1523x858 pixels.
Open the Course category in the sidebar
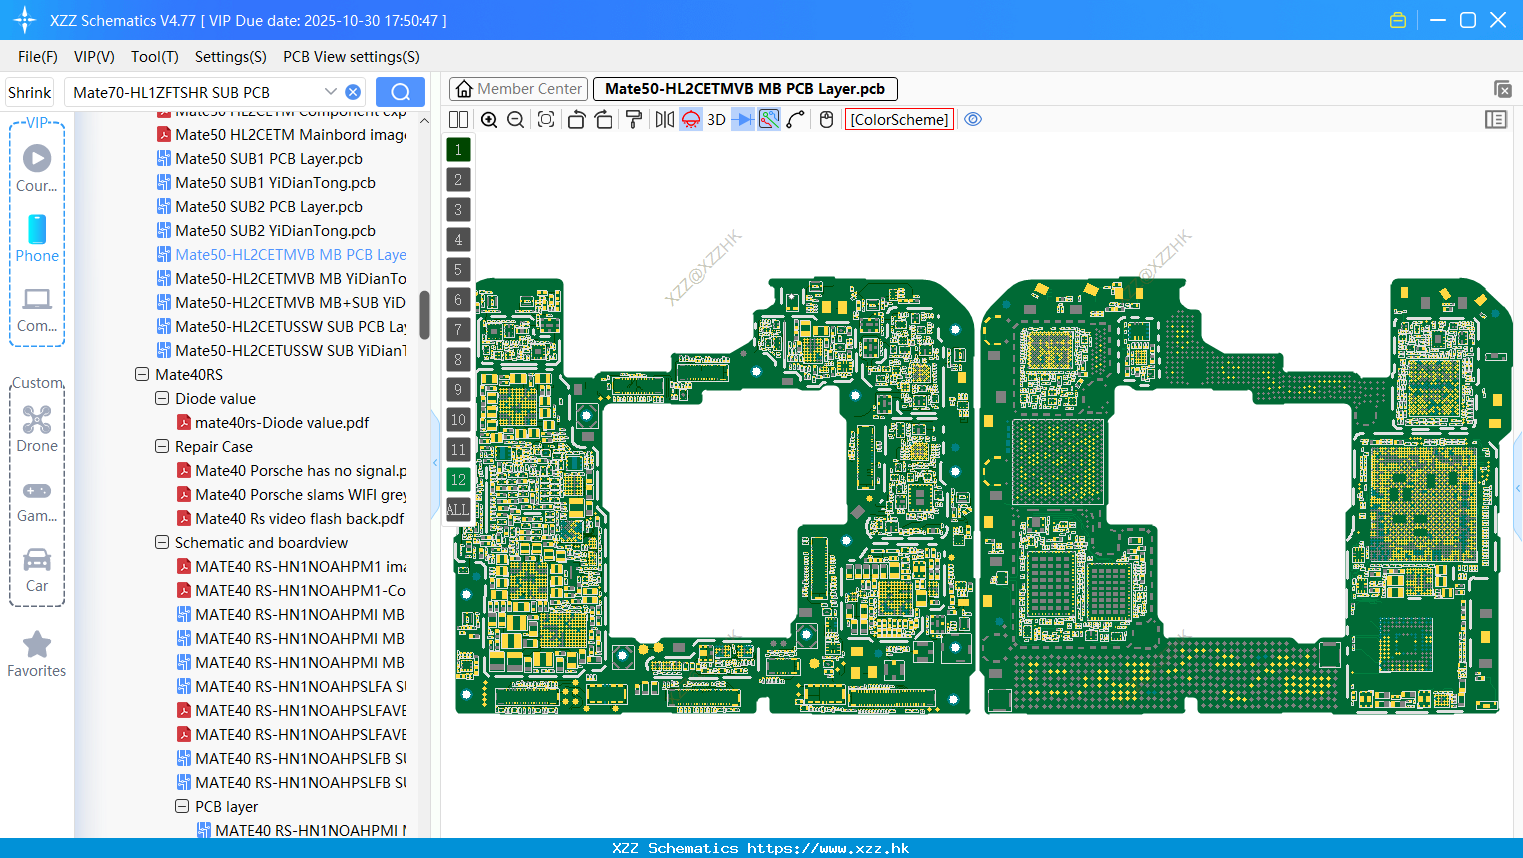click(37, 168)
